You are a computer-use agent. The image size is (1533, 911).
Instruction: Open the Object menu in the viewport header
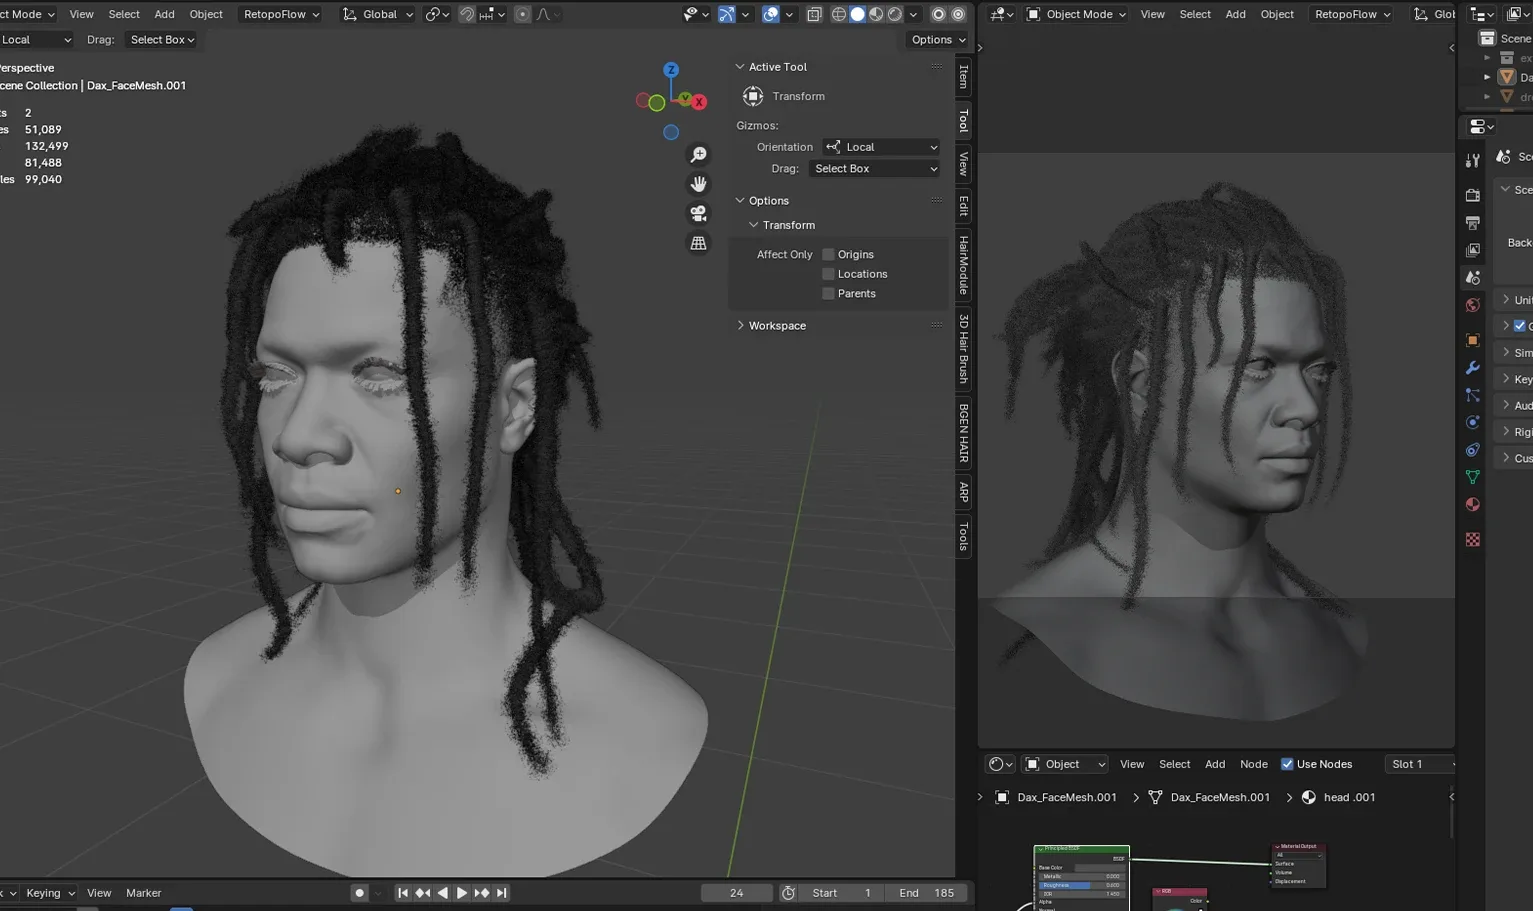coord(206,14)
